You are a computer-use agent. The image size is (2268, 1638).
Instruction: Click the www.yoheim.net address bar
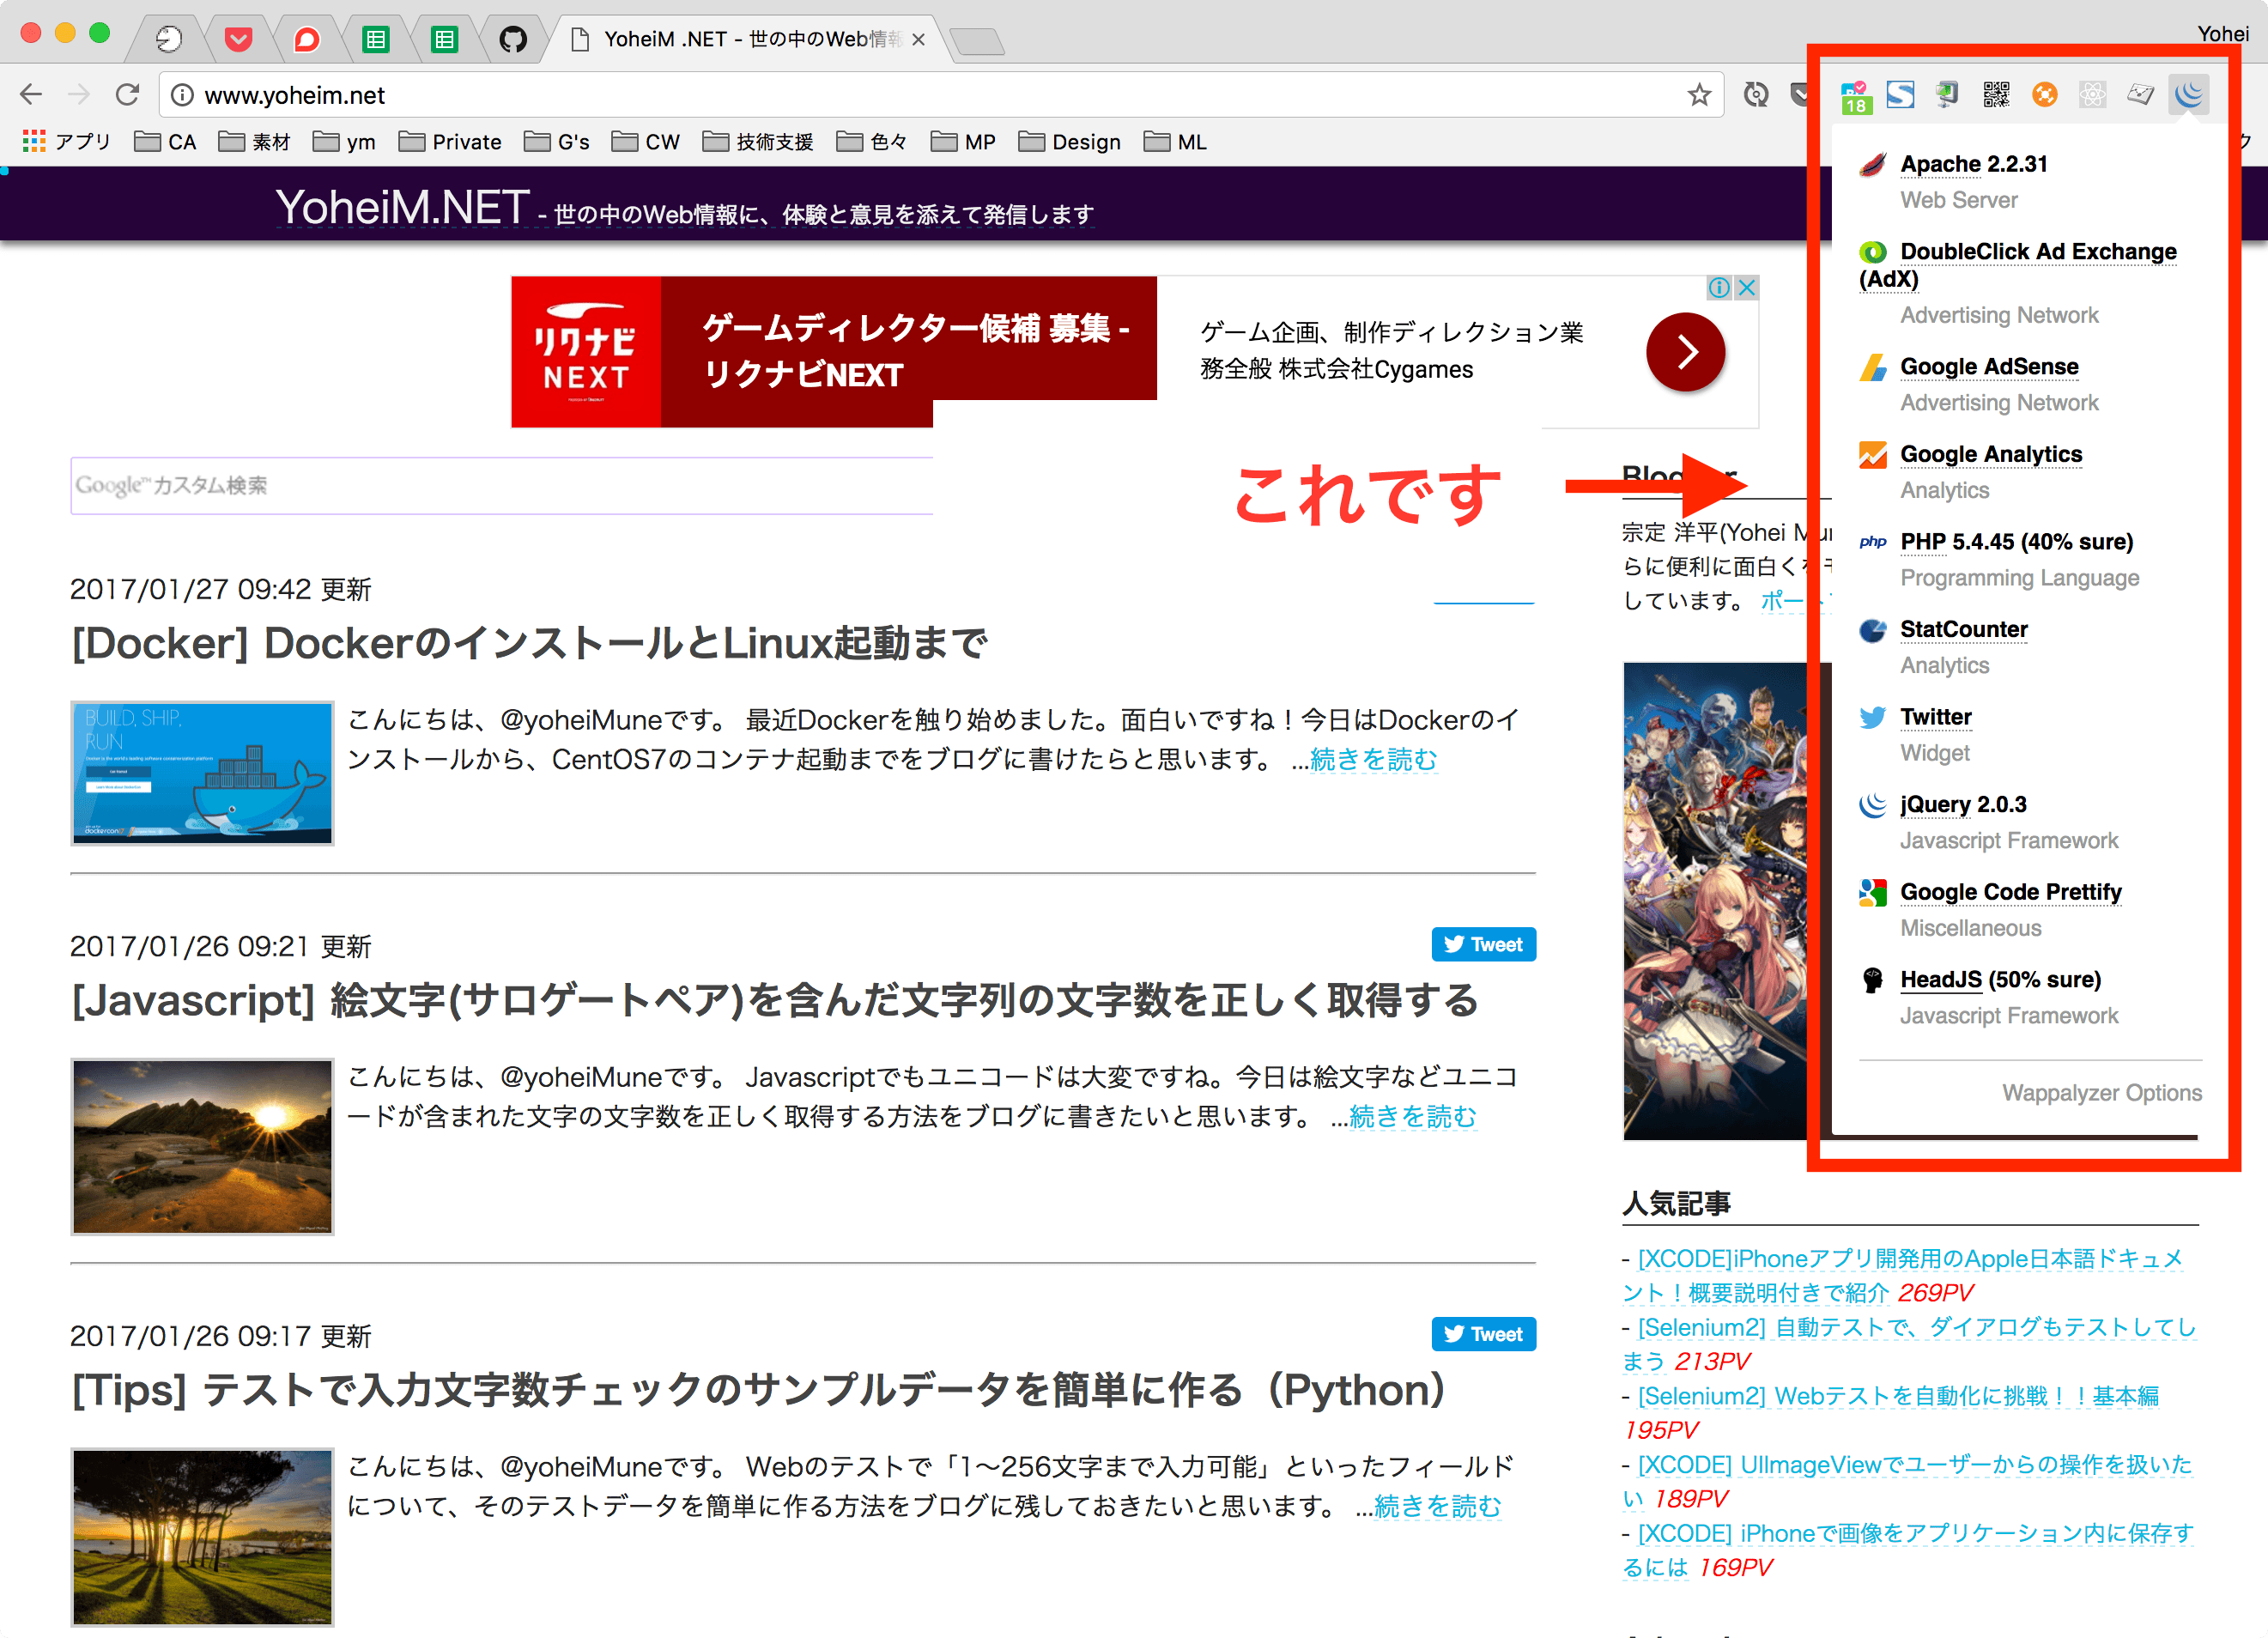pyautogui.click(x=940, y=95)
